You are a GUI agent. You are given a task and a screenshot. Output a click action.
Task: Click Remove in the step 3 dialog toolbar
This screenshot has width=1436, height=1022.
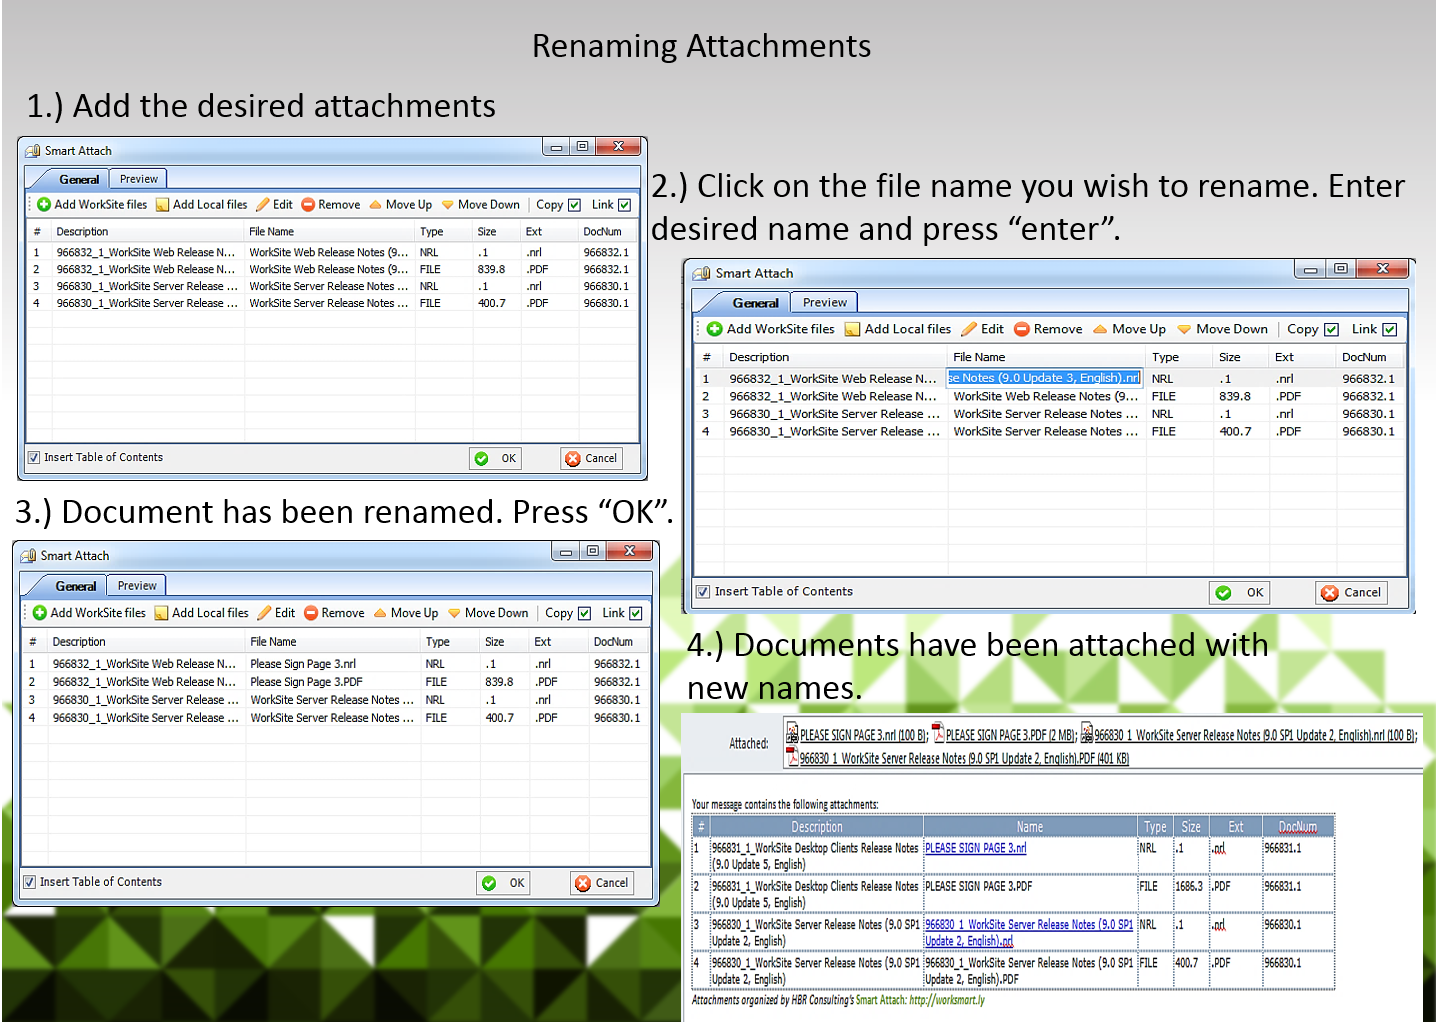pos(334,613)
